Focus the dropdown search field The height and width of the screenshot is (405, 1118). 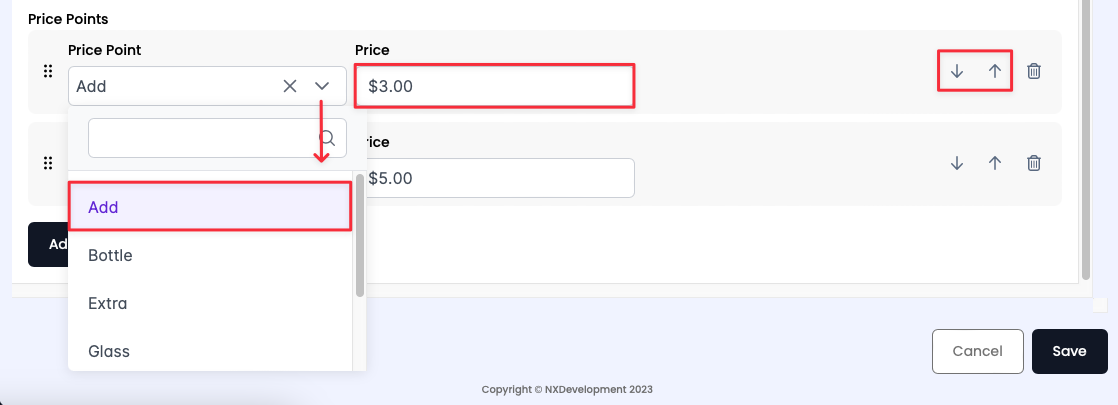(x=200, y=138)
